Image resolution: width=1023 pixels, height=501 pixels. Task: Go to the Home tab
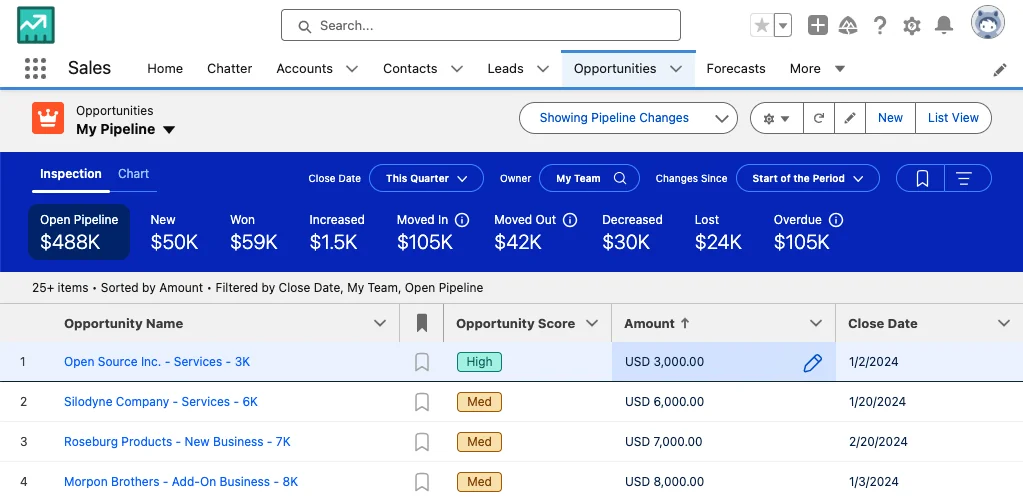click(165, 68)
